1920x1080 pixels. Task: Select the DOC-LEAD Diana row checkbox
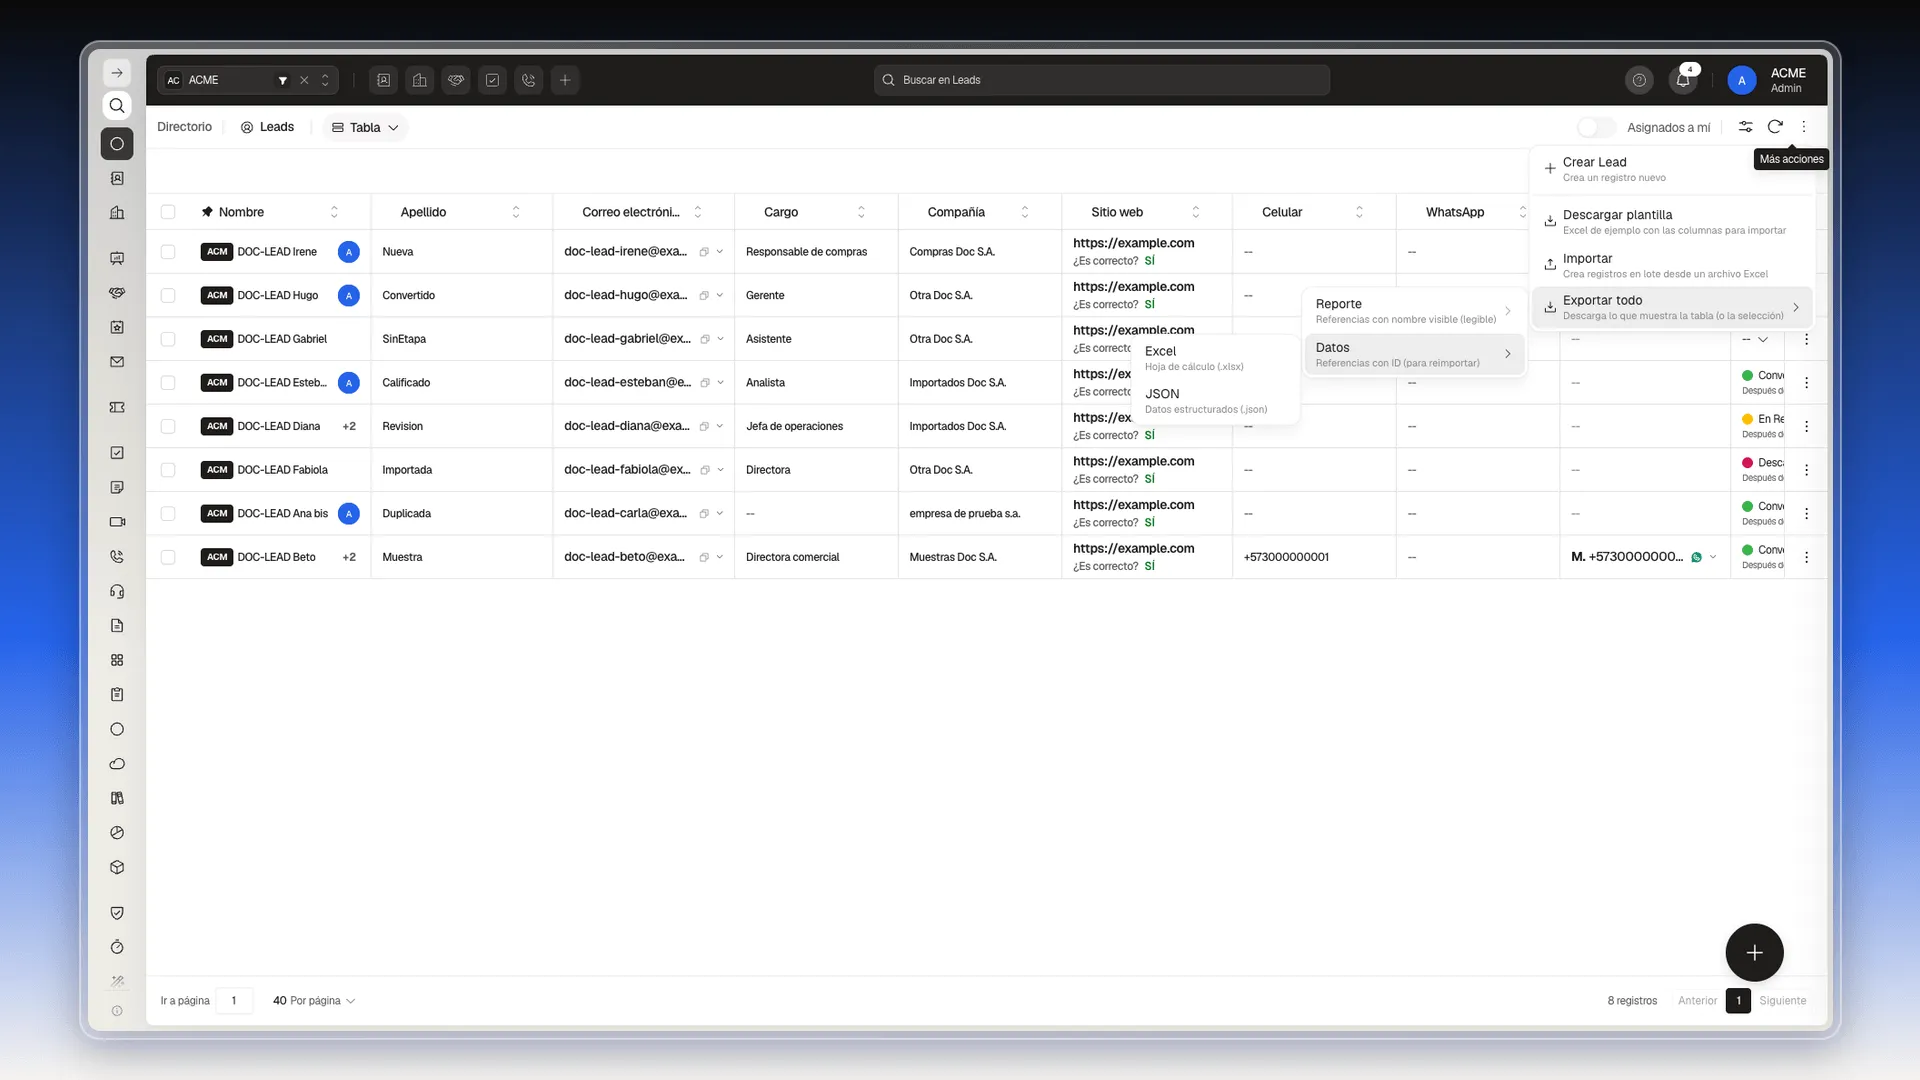click(x=168, y=426)
